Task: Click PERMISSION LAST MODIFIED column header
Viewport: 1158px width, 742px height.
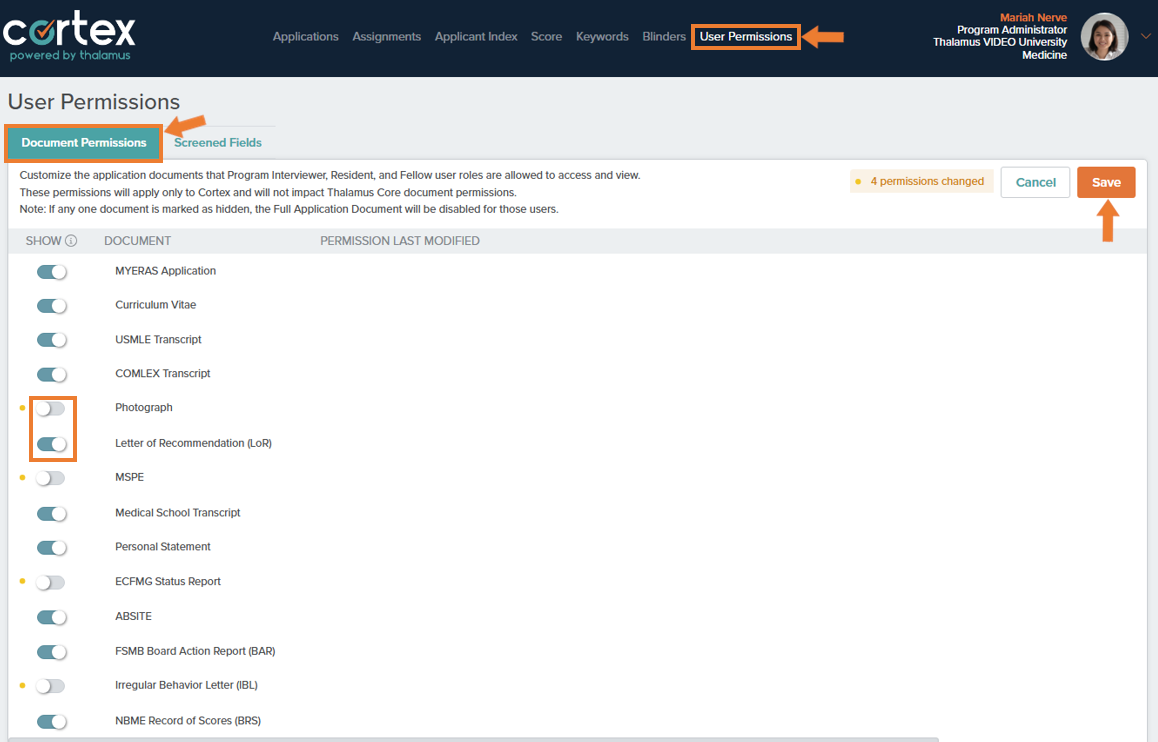Action: point(400,241)
